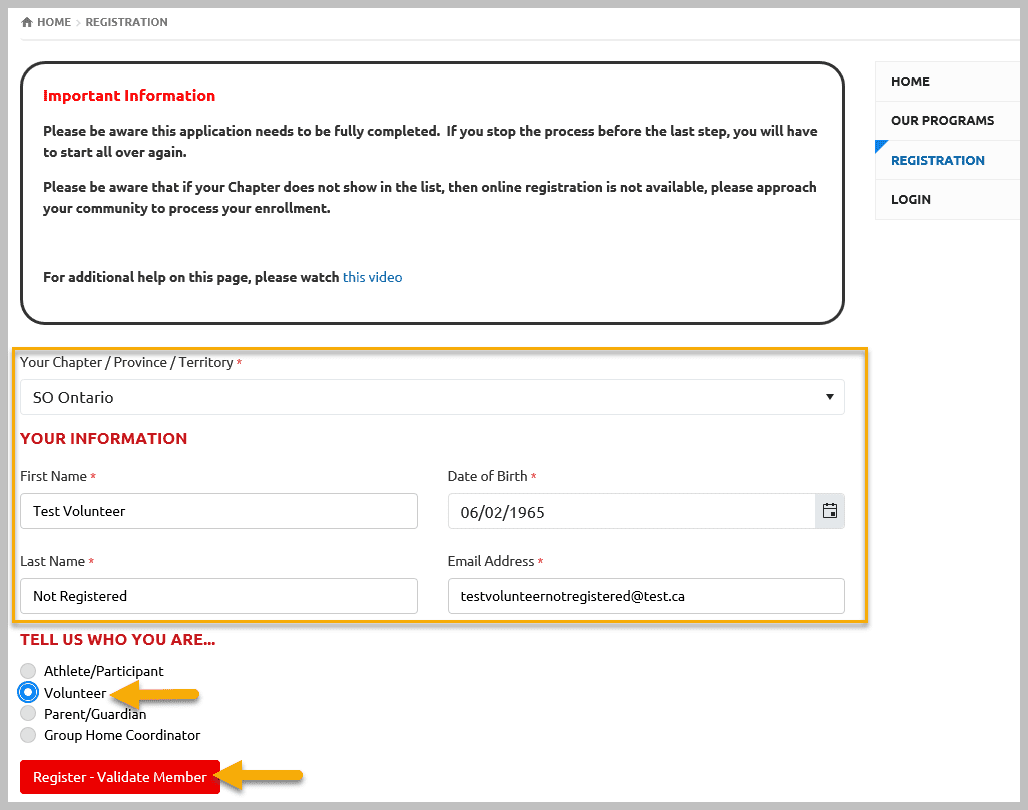Select the Athlete/Participant radio option

[28, 670]
